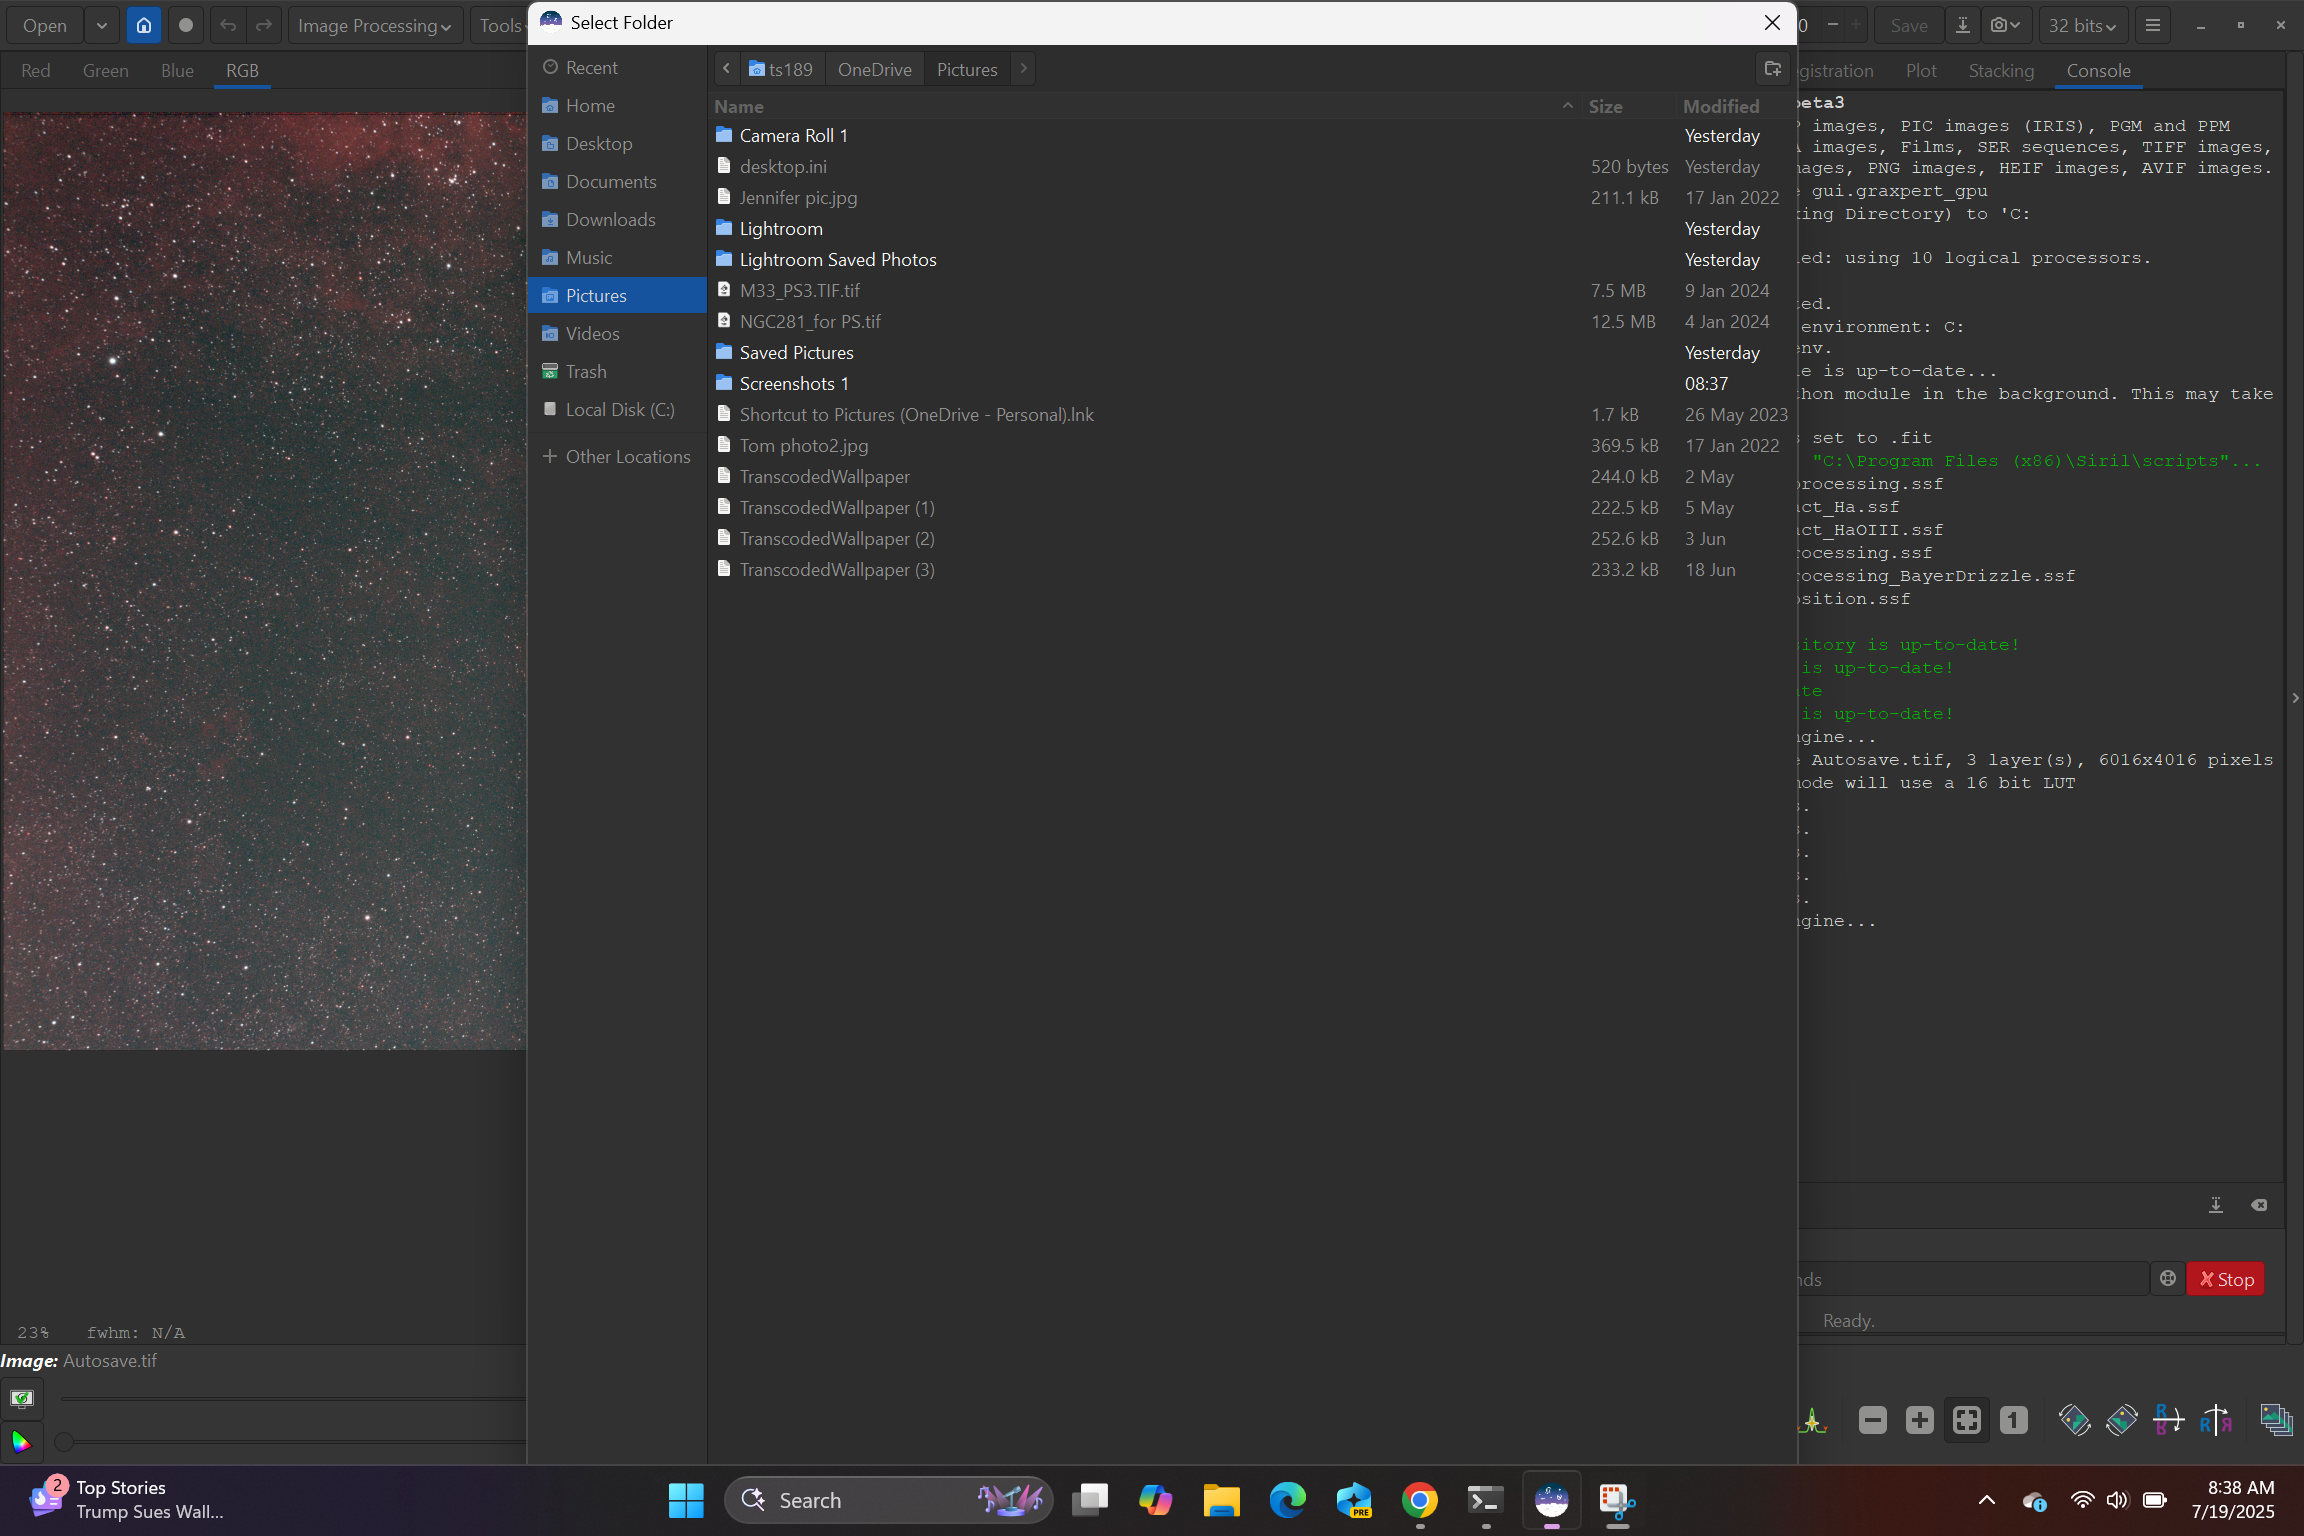Switch to the Stacking tab
Viewport: 2304px width, 1536px height.
click(2001, 71)
